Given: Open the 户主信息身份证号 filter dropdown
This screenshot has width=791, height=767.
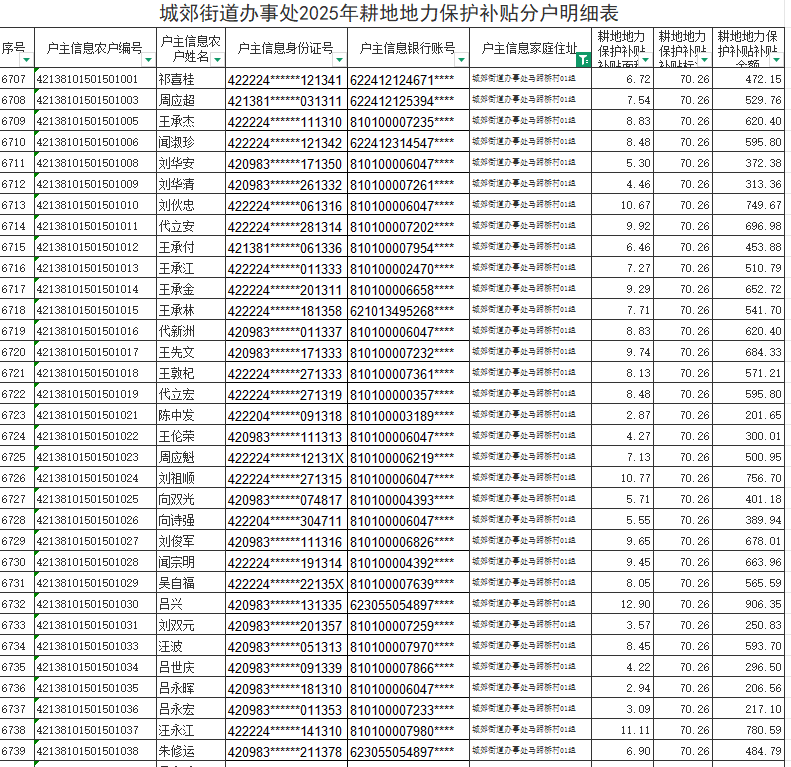Looking at the screenshot, I should (x=340, y=60).
